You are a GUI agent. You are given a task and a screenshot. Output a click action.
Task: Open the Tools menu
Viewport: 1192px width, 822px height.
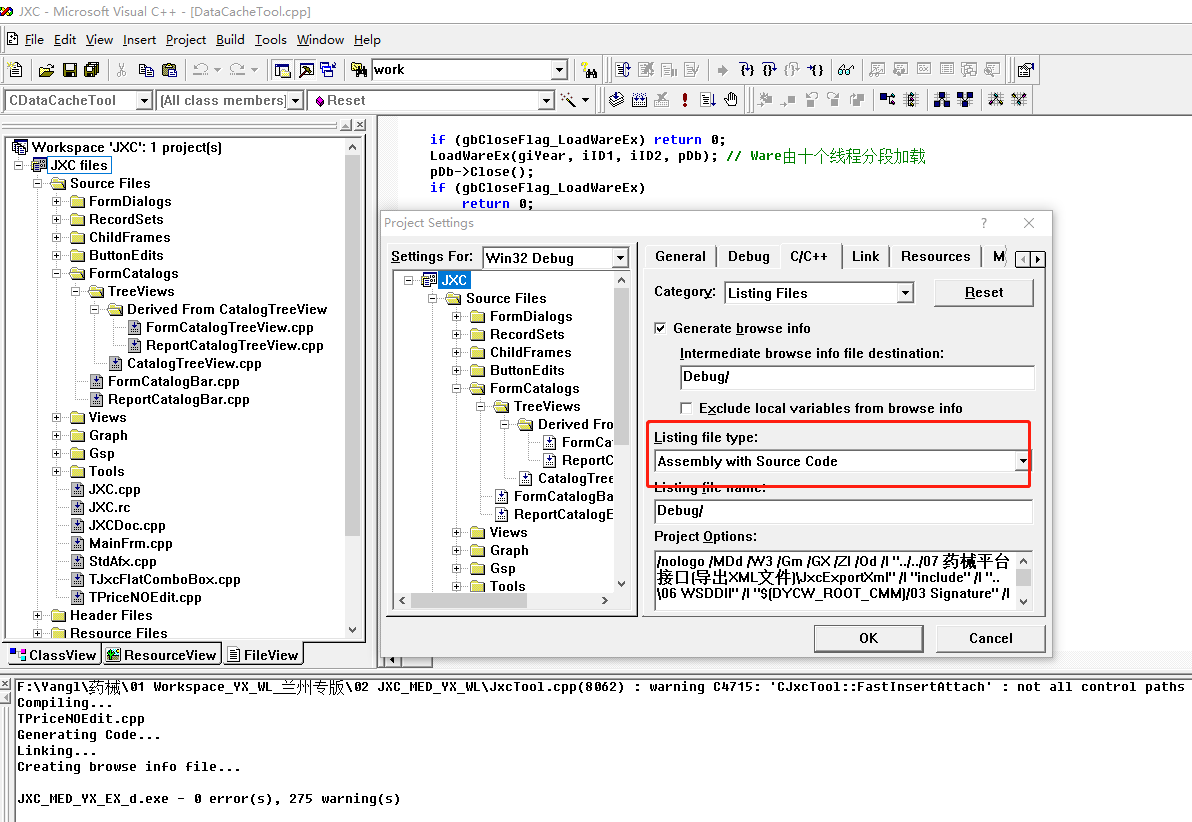coord(270,40)
